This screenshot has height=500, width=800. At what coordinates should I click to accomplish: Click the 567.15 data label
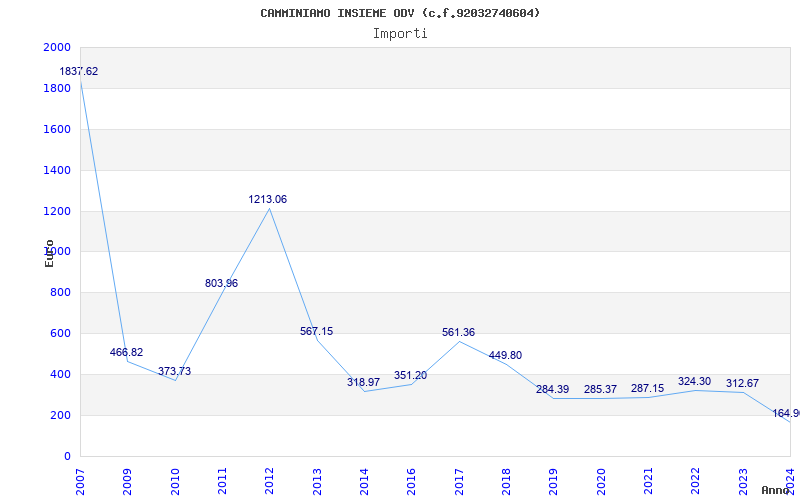pos(316,331)
